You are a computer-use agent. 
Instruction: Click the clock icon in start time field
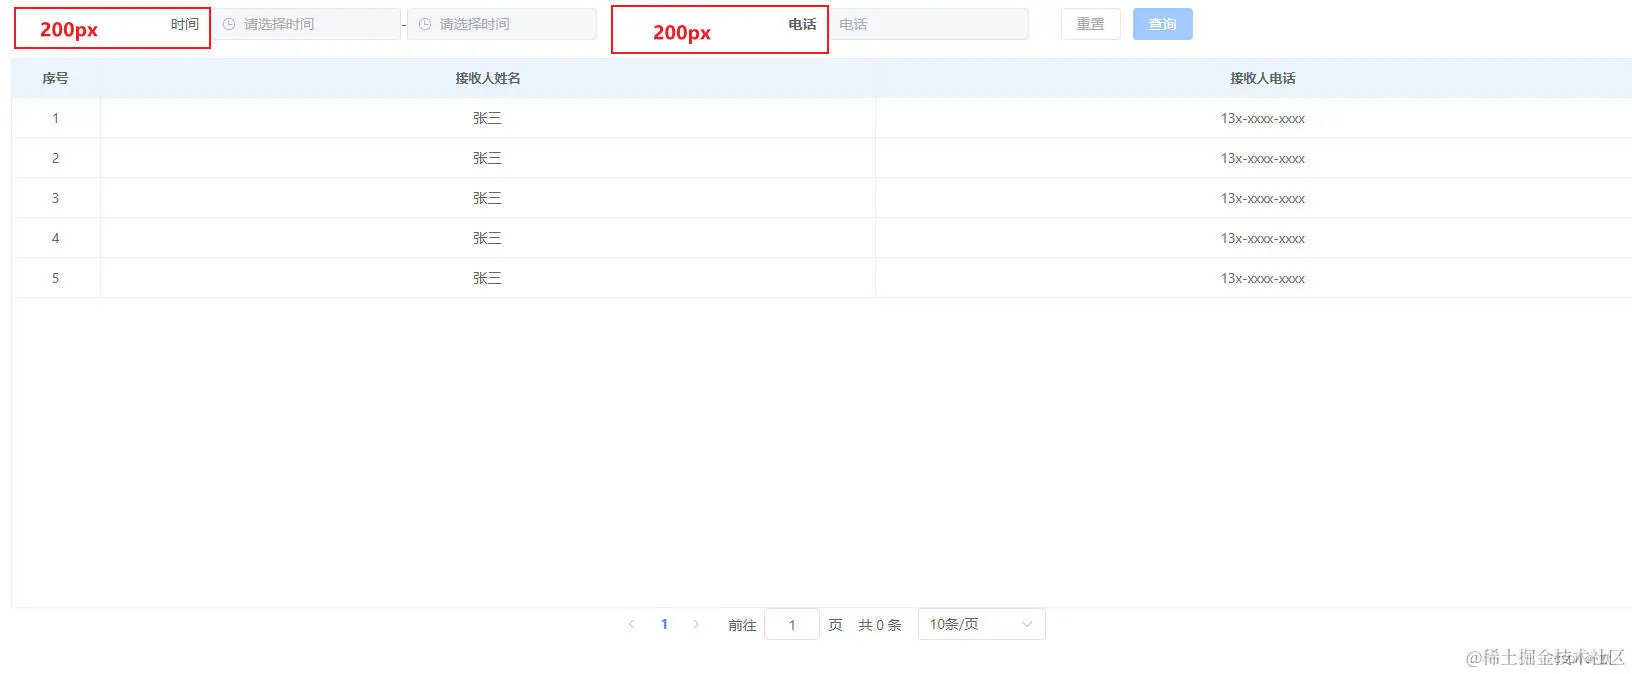pyautogui.click(x=229, y=24)
